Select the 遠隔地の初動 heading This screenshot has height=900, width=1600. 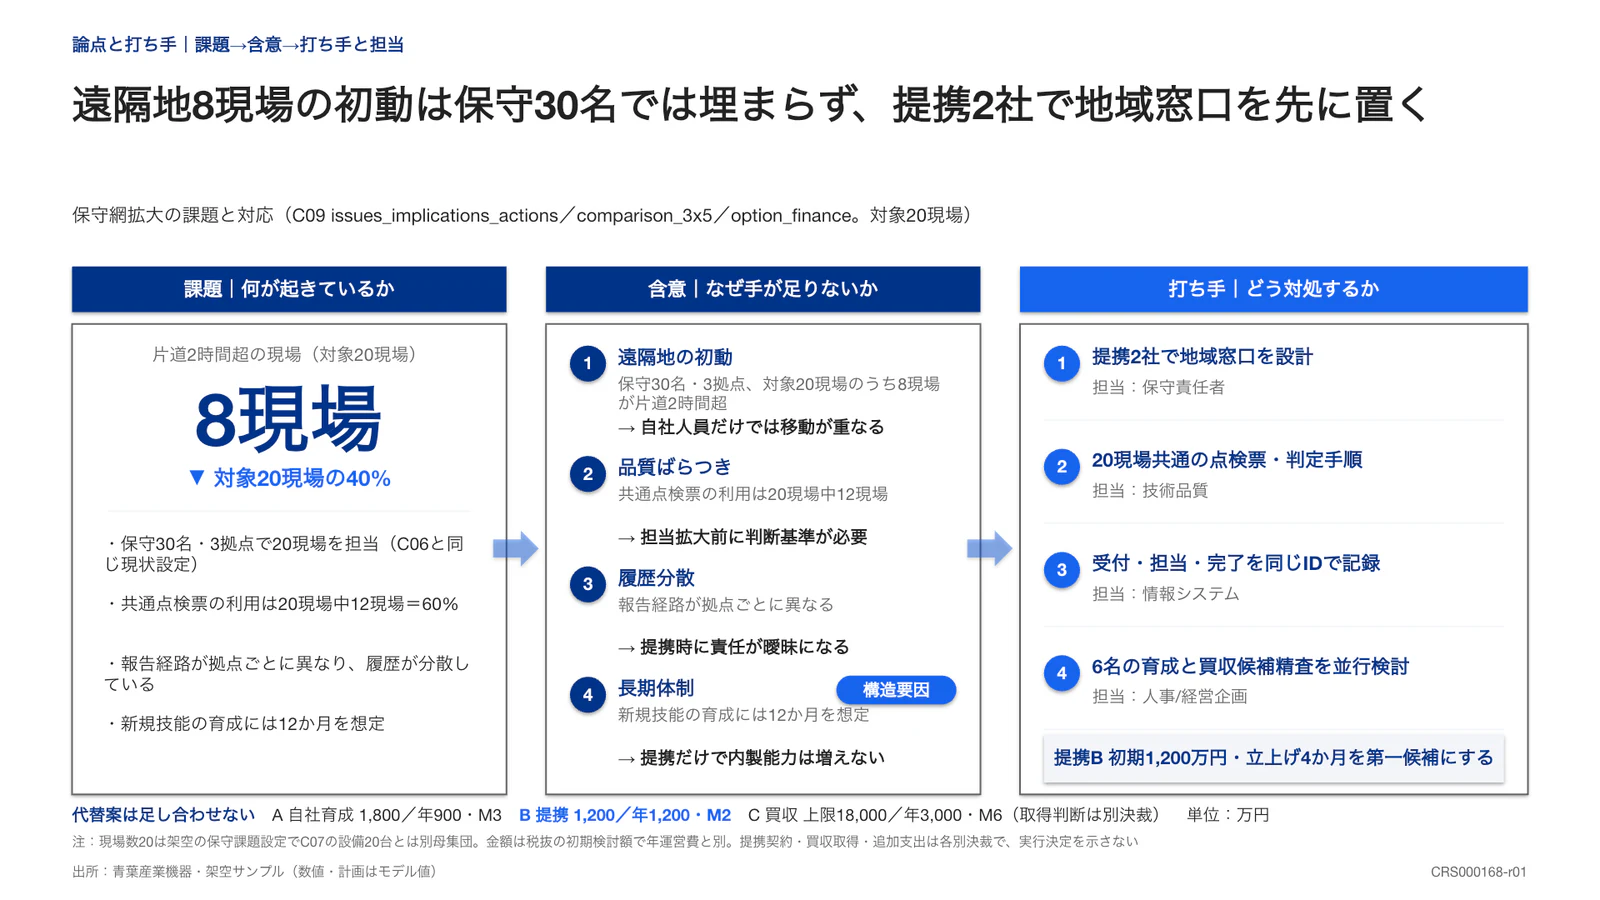[x=675, y=357]
